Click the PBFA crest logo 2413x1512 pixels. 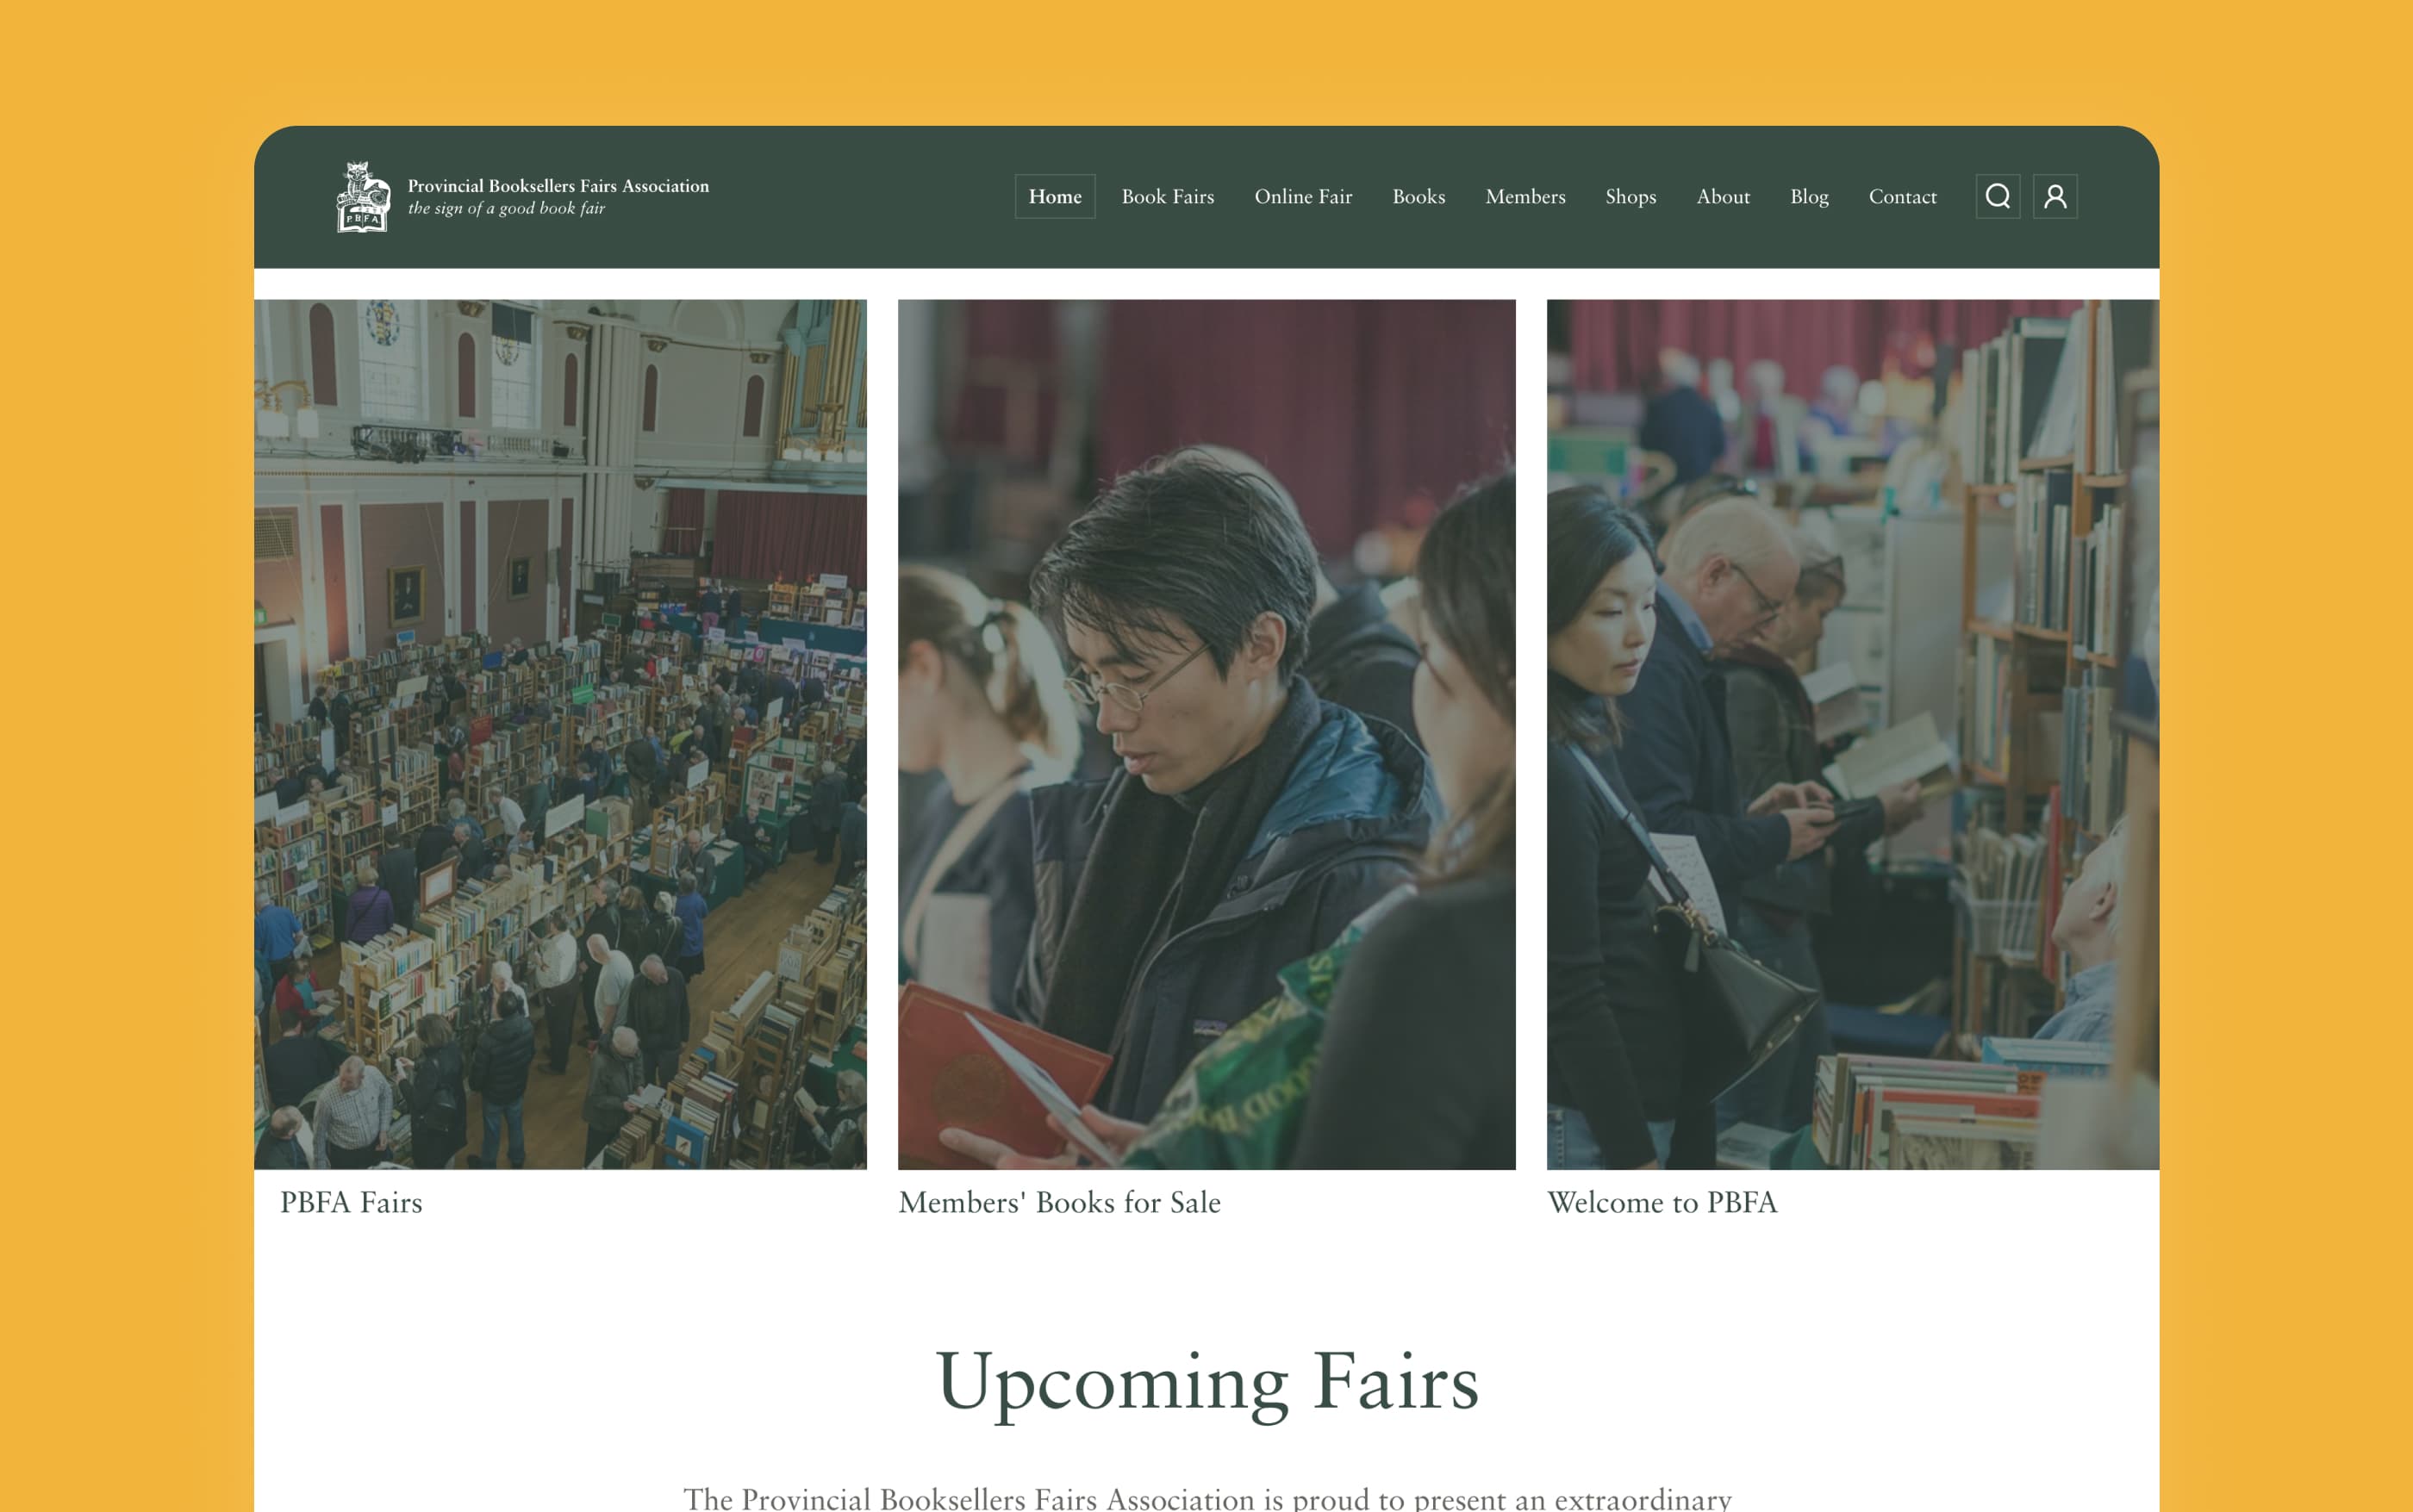pyautogui.click(x=363, y=197)
